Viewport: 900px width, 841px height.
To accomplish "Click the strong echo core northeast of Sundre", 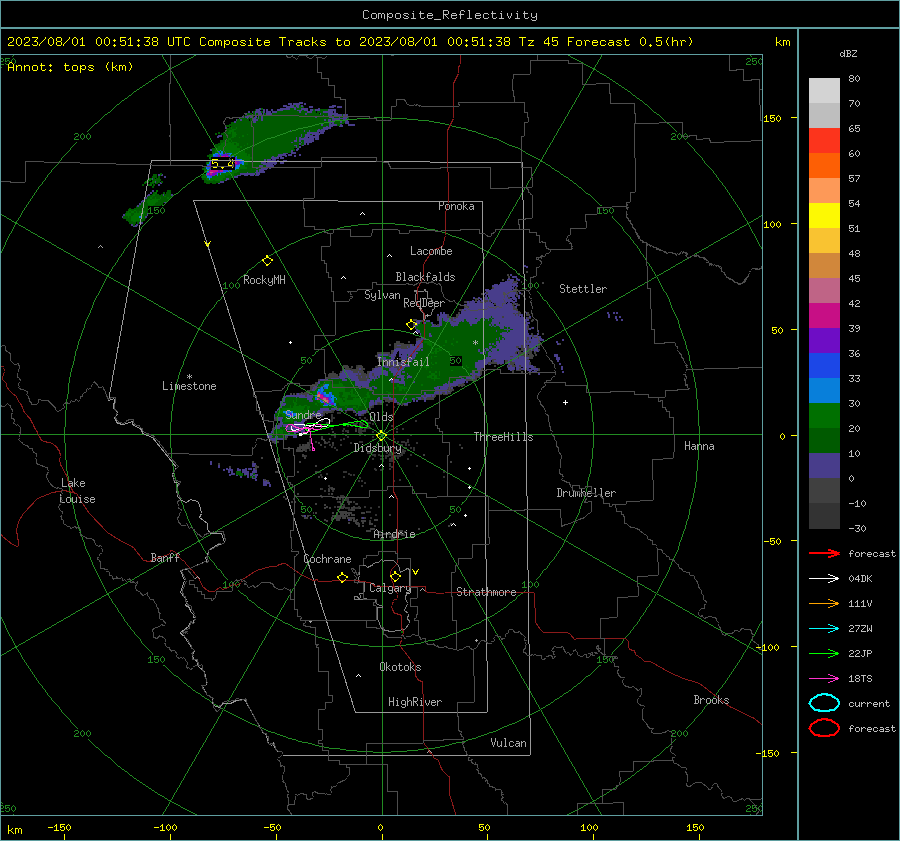I will 324,396.
